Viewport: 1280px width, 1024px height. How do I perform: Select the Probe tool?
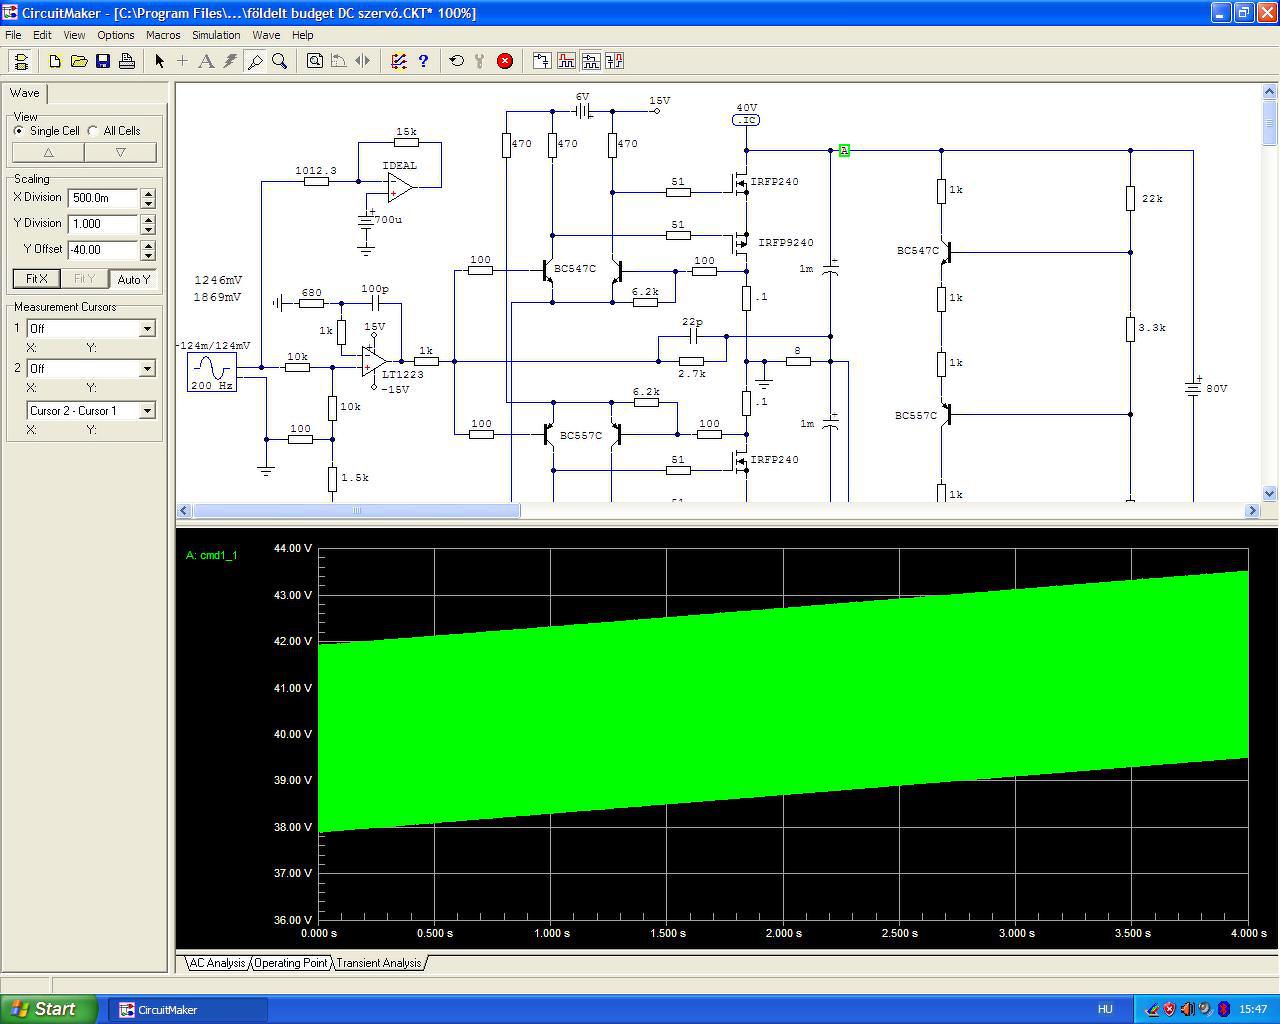tap(255, 61)
